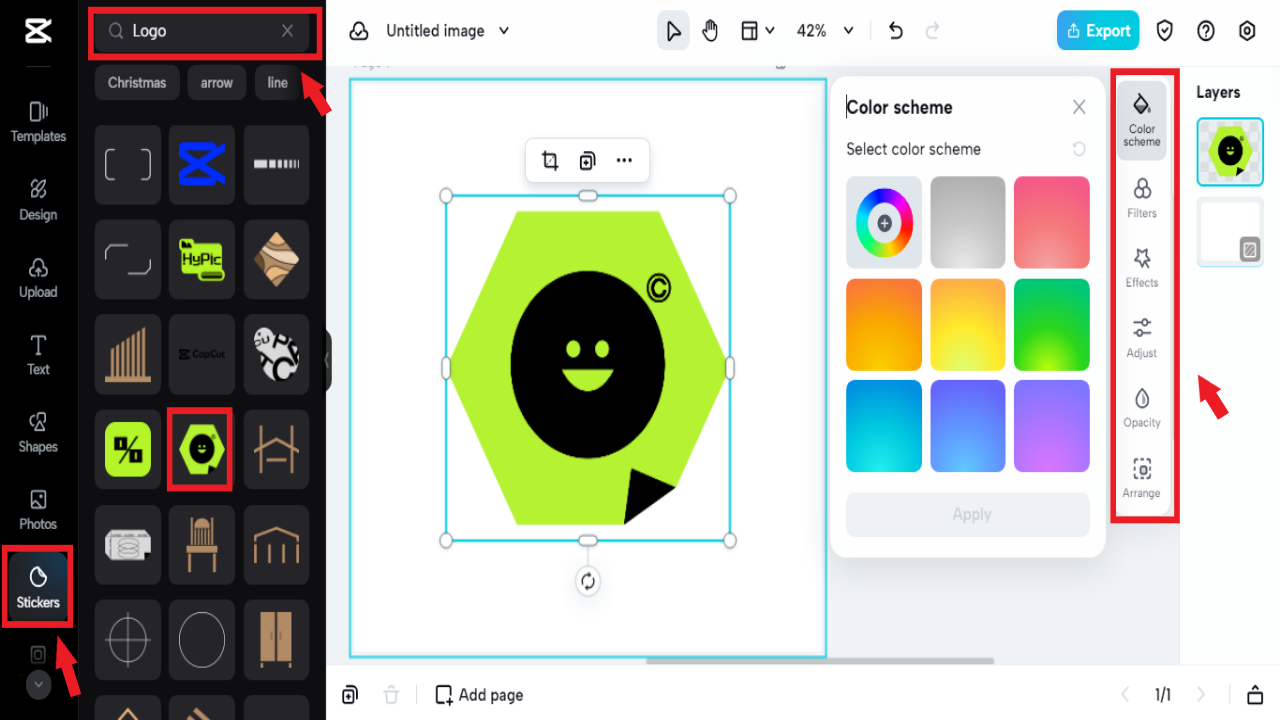Undo the last action
The height and width of the screenshot is (720, 1280).
pos(895,30)
